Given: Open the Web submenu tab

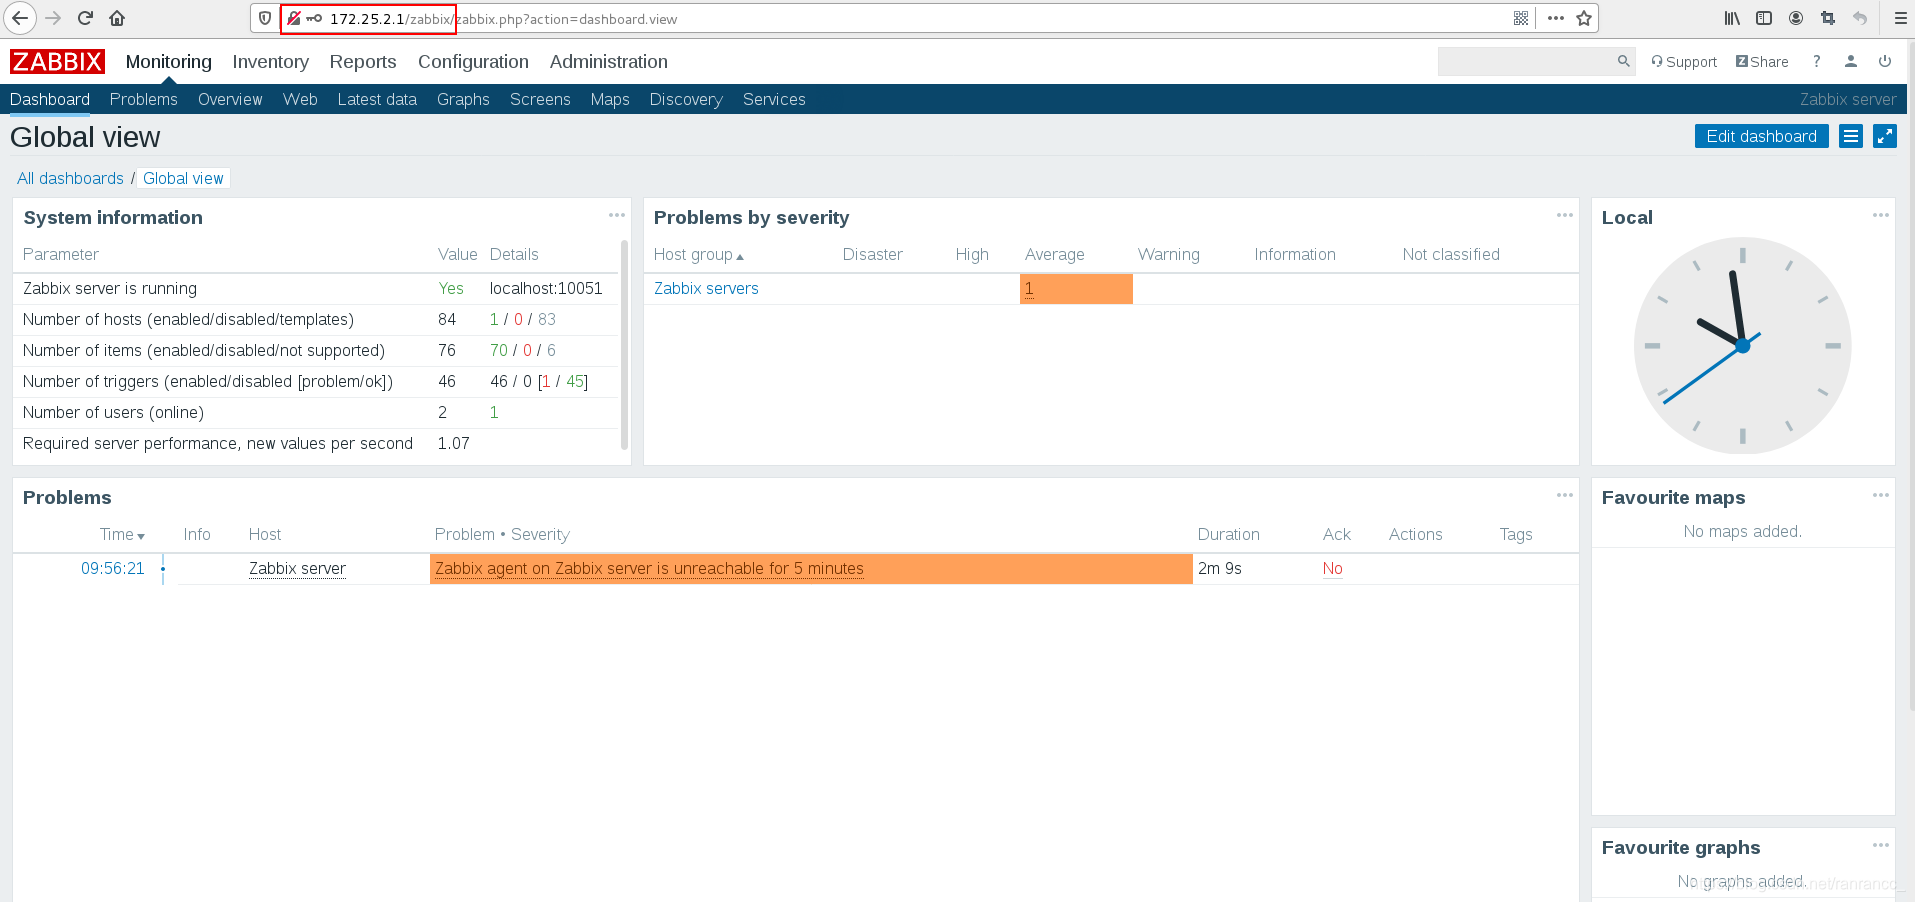Looking at the screenshot, I should 300,99.
